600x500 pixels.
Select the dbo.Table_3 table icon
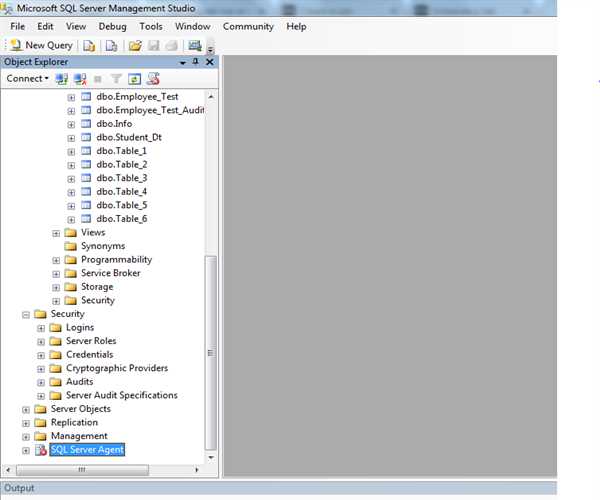point(86,178)
